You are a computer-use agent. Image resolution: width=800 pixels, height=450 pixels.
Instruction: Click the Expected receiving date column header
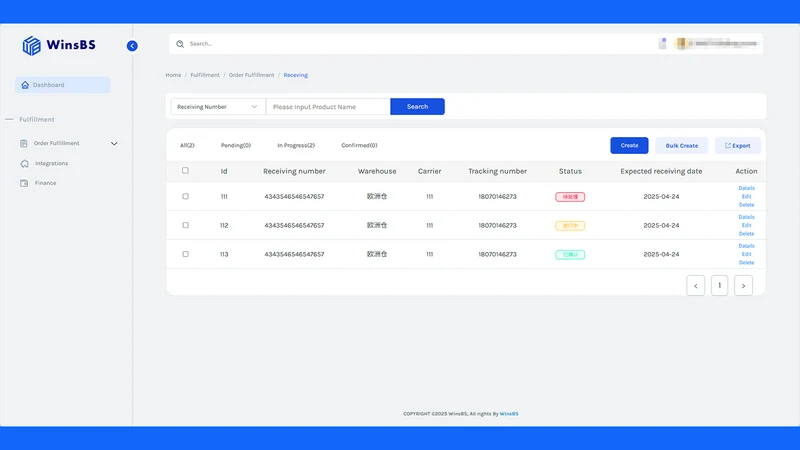click(661, 171)
